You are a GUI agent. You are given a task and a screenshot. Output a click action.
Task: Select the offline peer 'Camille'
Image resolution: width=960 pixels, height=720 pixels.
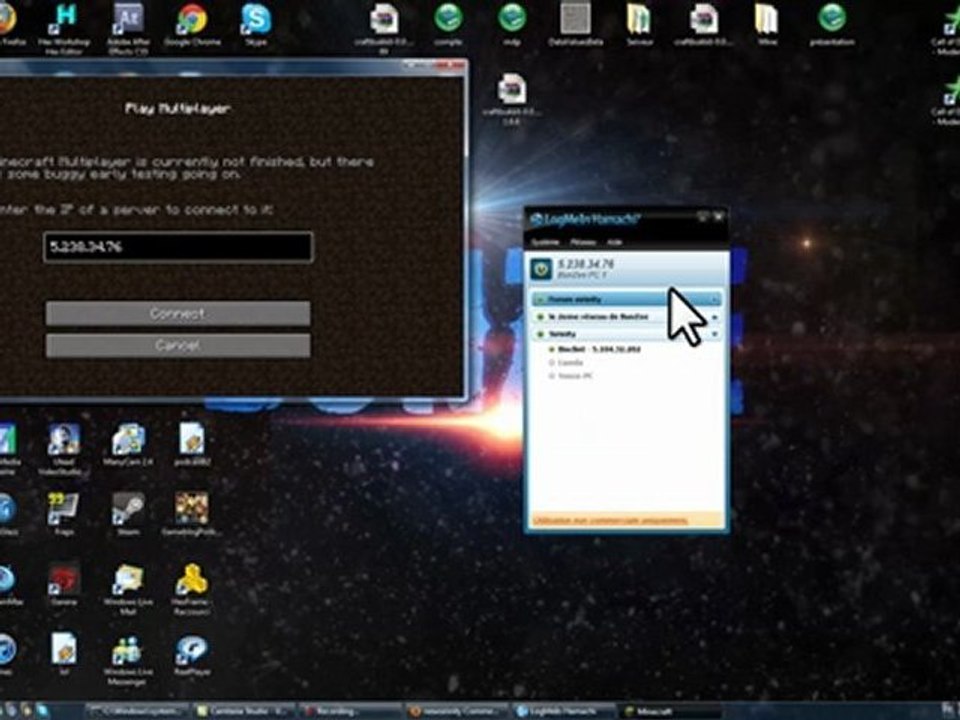click(x=566, y=362)
